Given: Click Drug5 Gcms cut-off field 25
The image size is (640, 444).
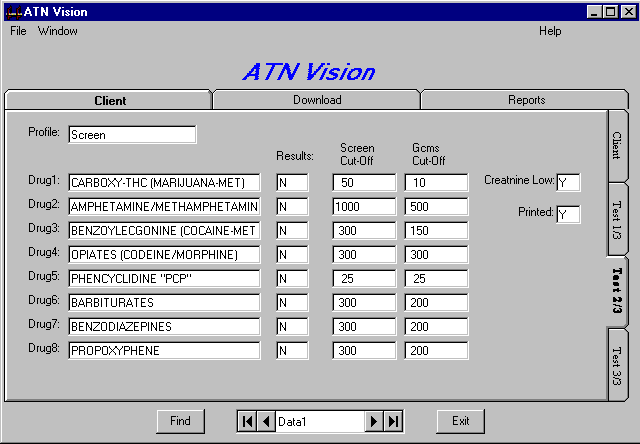Looking at the screenshot, I should (436, 279).
